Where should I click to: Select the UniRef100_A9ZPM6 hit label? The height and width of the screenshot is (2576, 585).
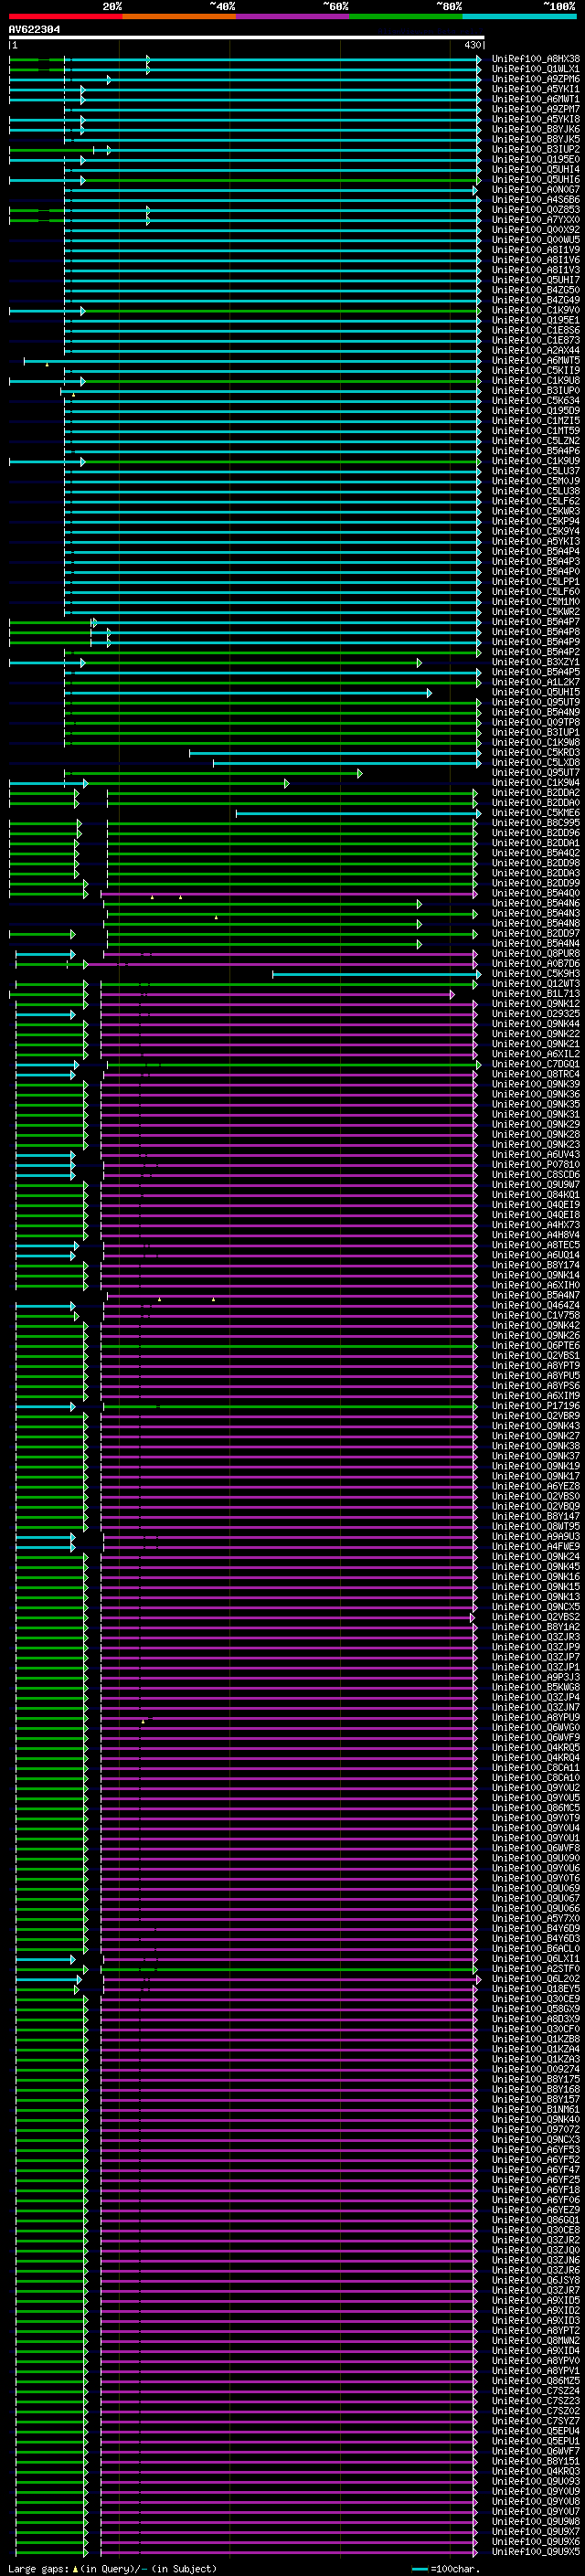(x=535, y=79)
